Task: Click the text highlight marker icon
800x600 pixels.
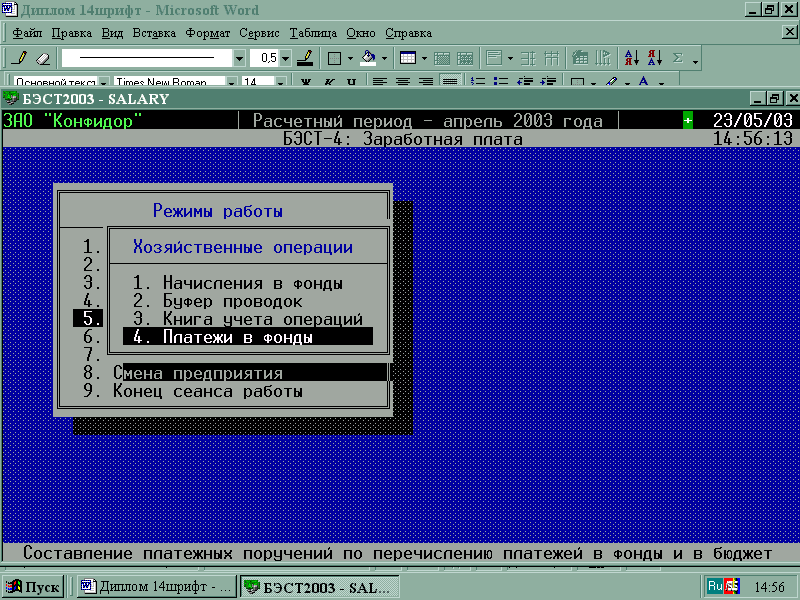Action: [611, 82]
